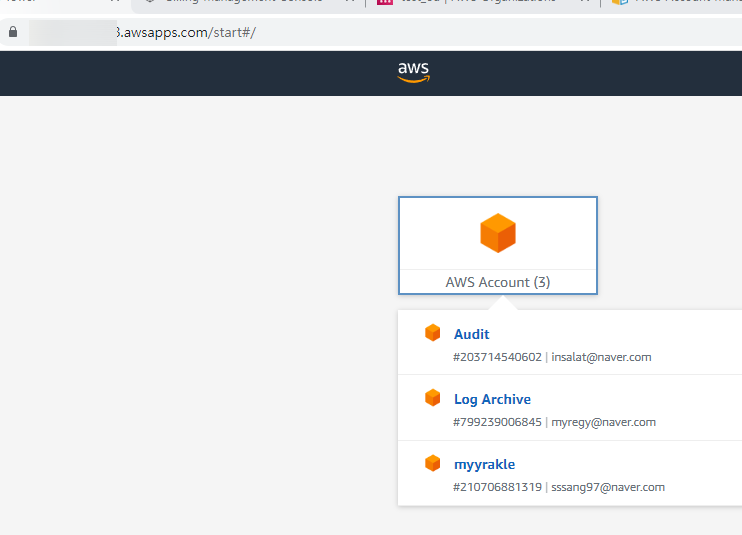
Task: Open the Audit account
Action: tap(471, 334)
